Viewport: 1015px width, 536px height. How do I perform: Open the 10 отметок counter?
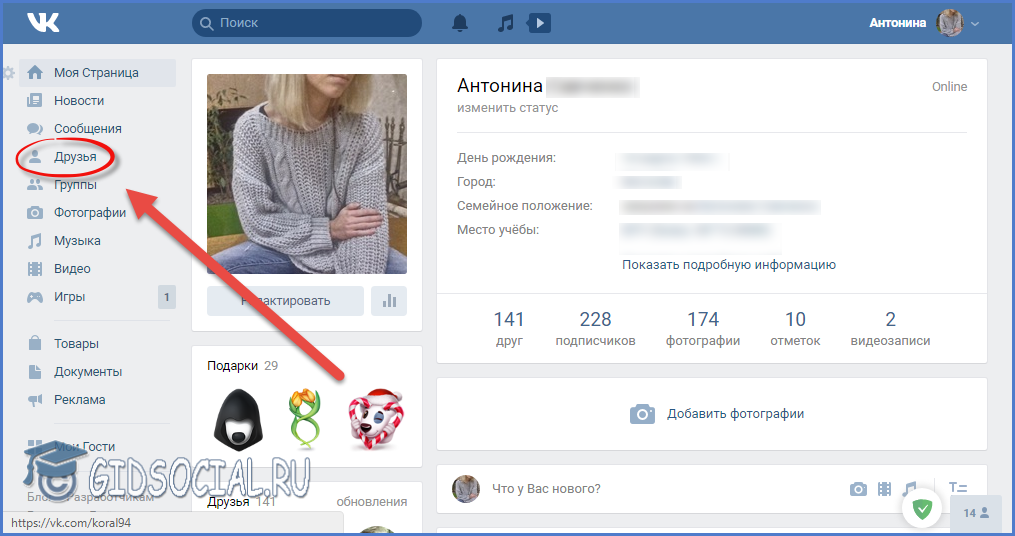click(x=795, y=329)
